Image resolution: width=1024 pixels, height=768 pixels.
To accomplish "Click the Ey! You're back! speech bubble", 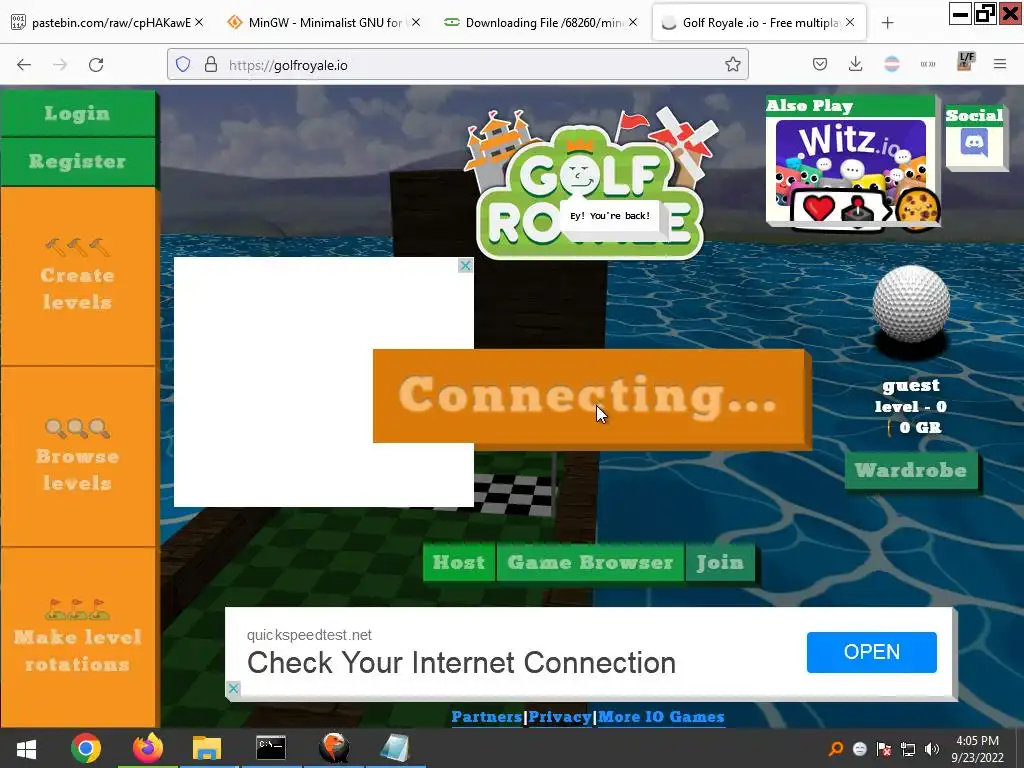I will [611, 216].
